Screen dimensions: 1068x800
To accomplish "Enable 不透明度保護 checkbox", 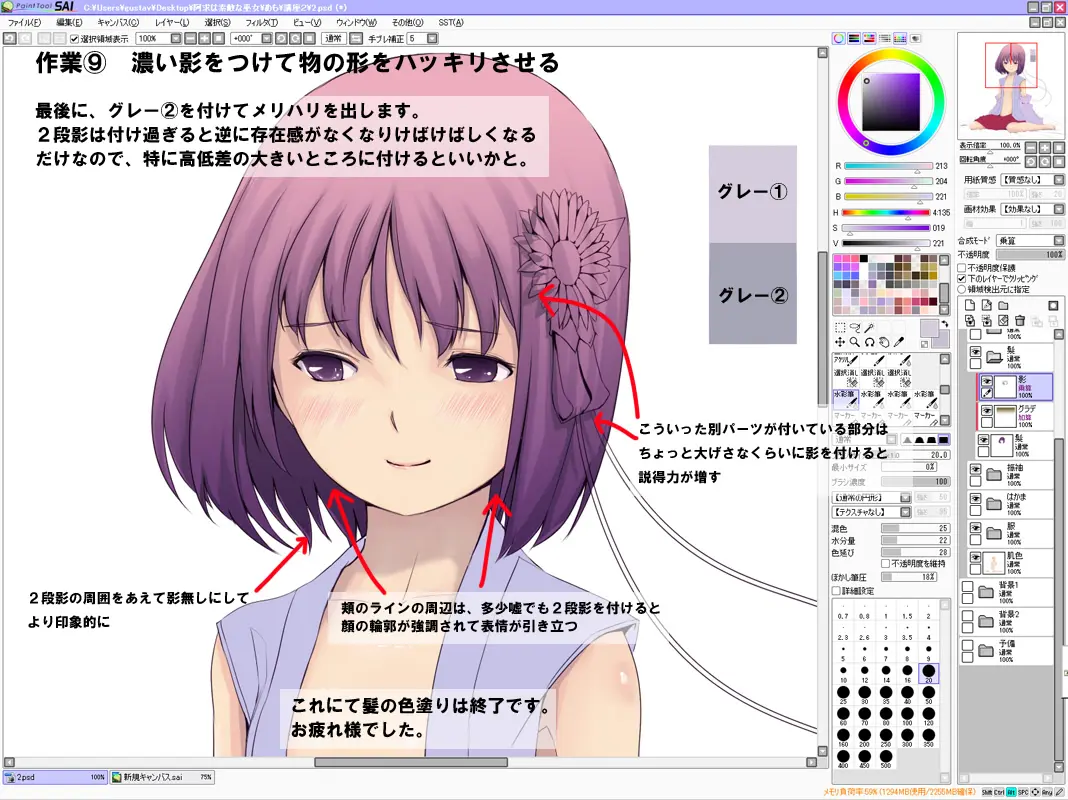I will click(x=962, y=268).
